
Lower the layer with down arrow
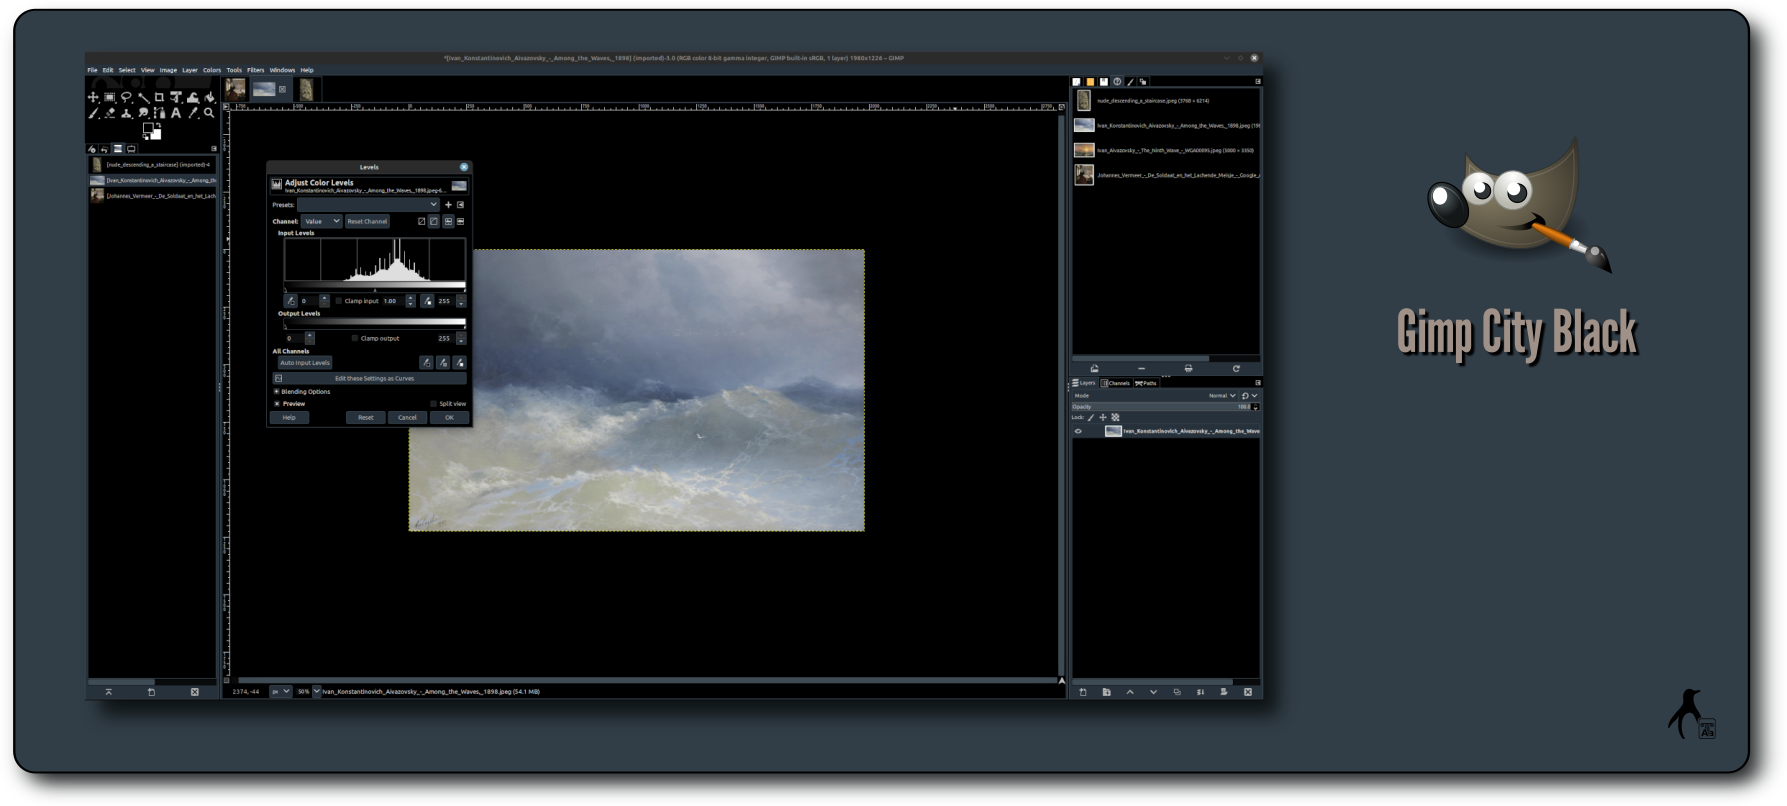tap(1153, 692)
